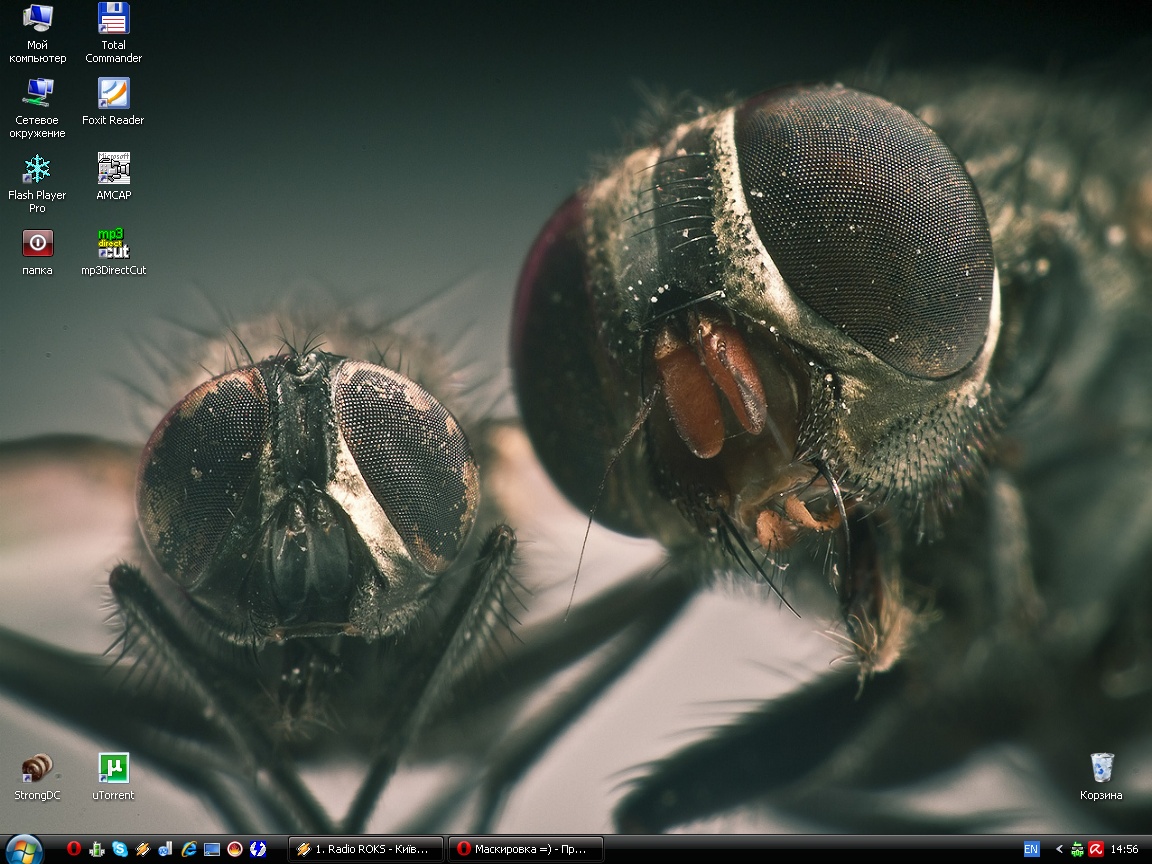
Task: Switch to Radio ROKS taskbar window
Action: (x=366, y=849)
